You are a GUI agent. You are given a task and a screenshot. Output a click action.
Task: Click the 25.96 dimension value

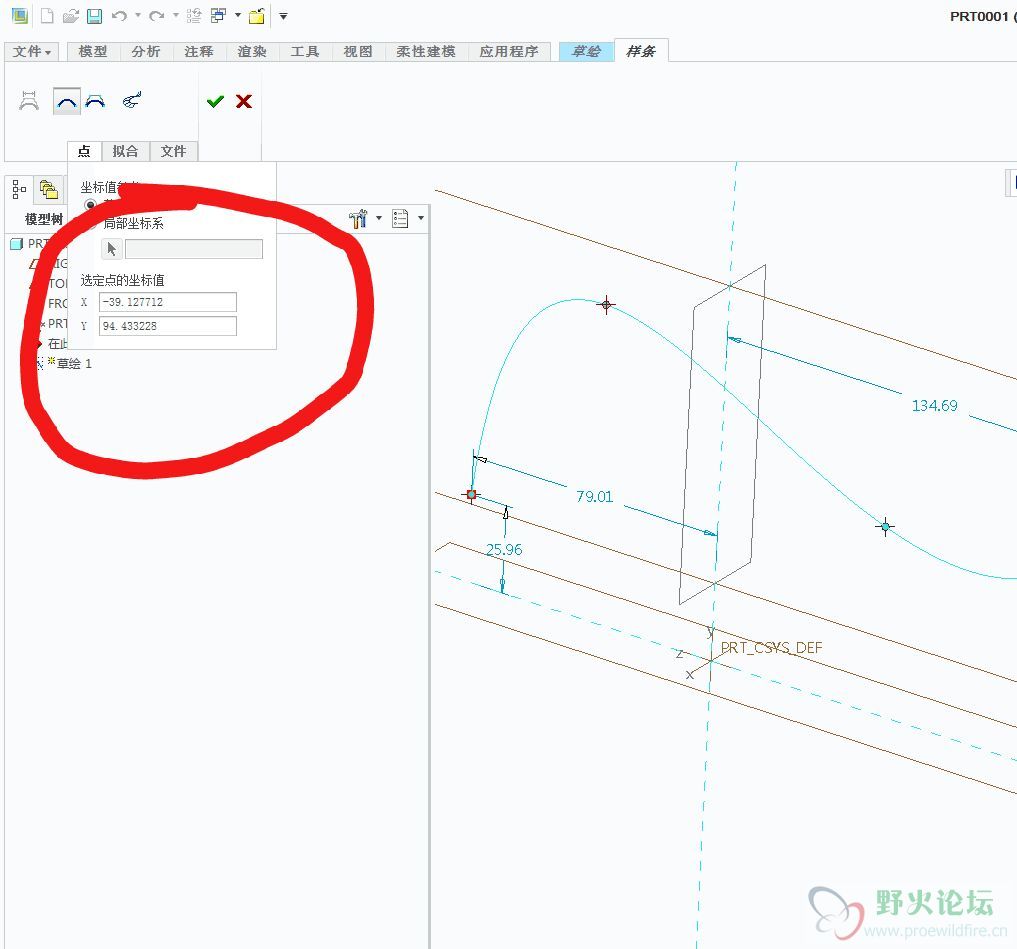coord(504,550)
